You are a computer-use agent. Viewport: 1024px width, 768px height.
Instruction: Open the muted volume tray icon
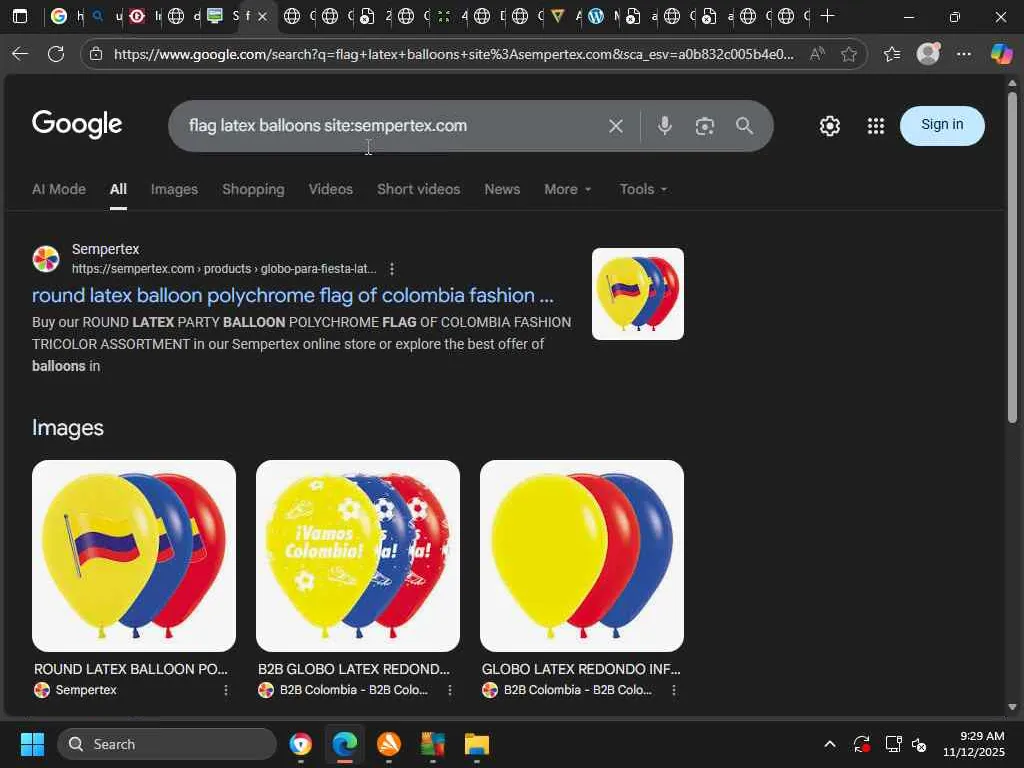pos(919,744)
